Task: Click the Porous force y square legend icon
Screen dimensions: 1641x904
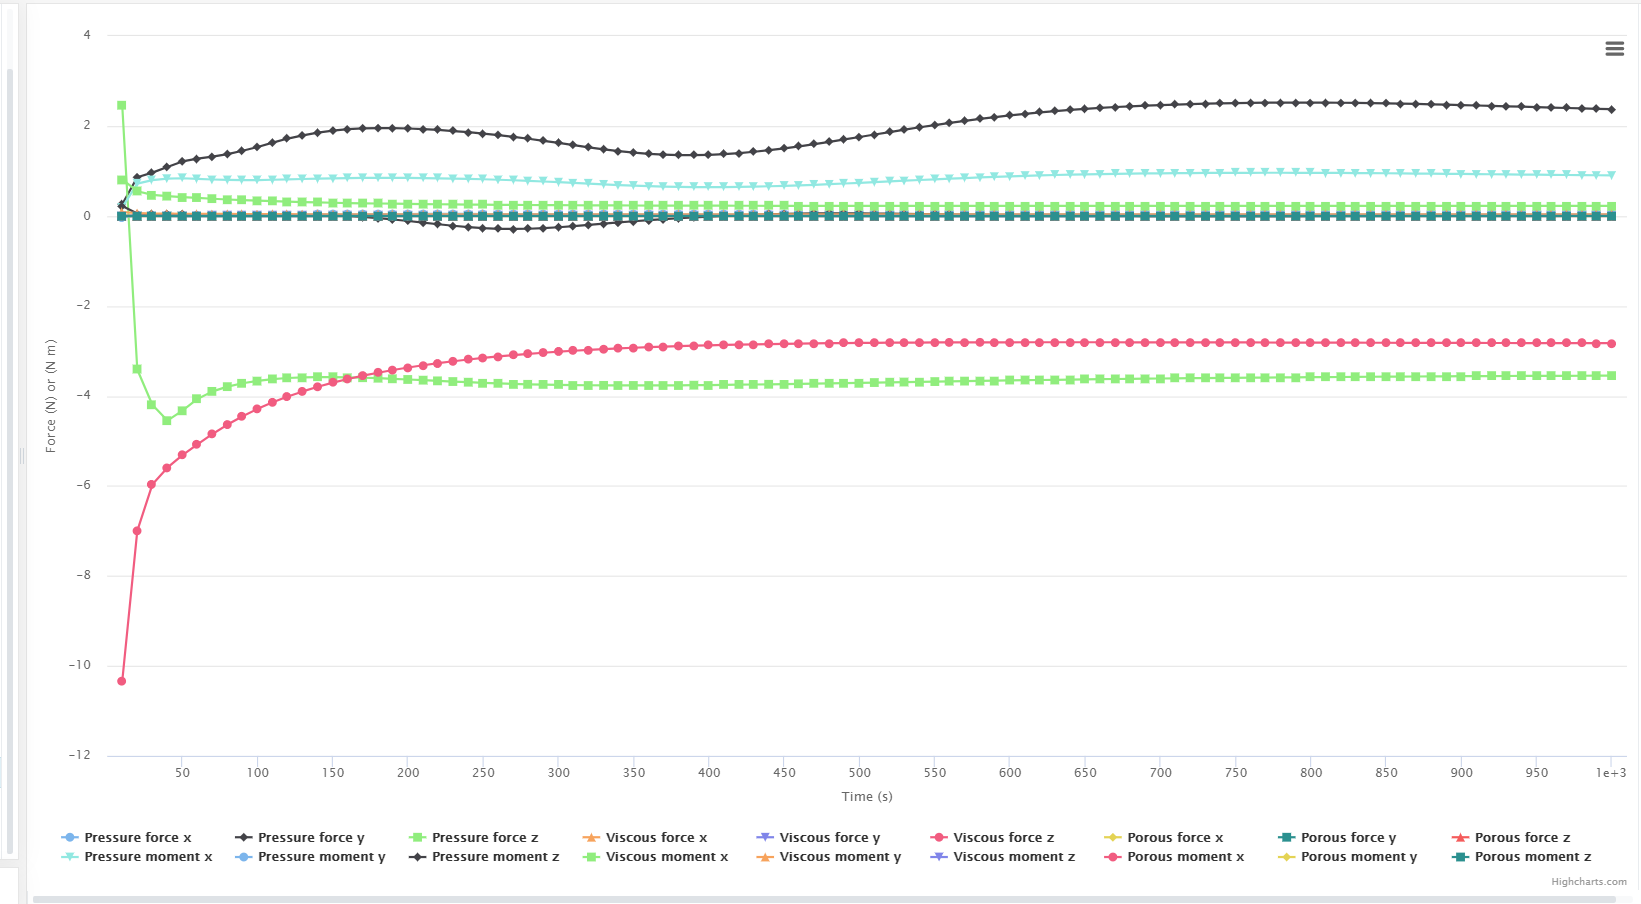Action: 1286,838
